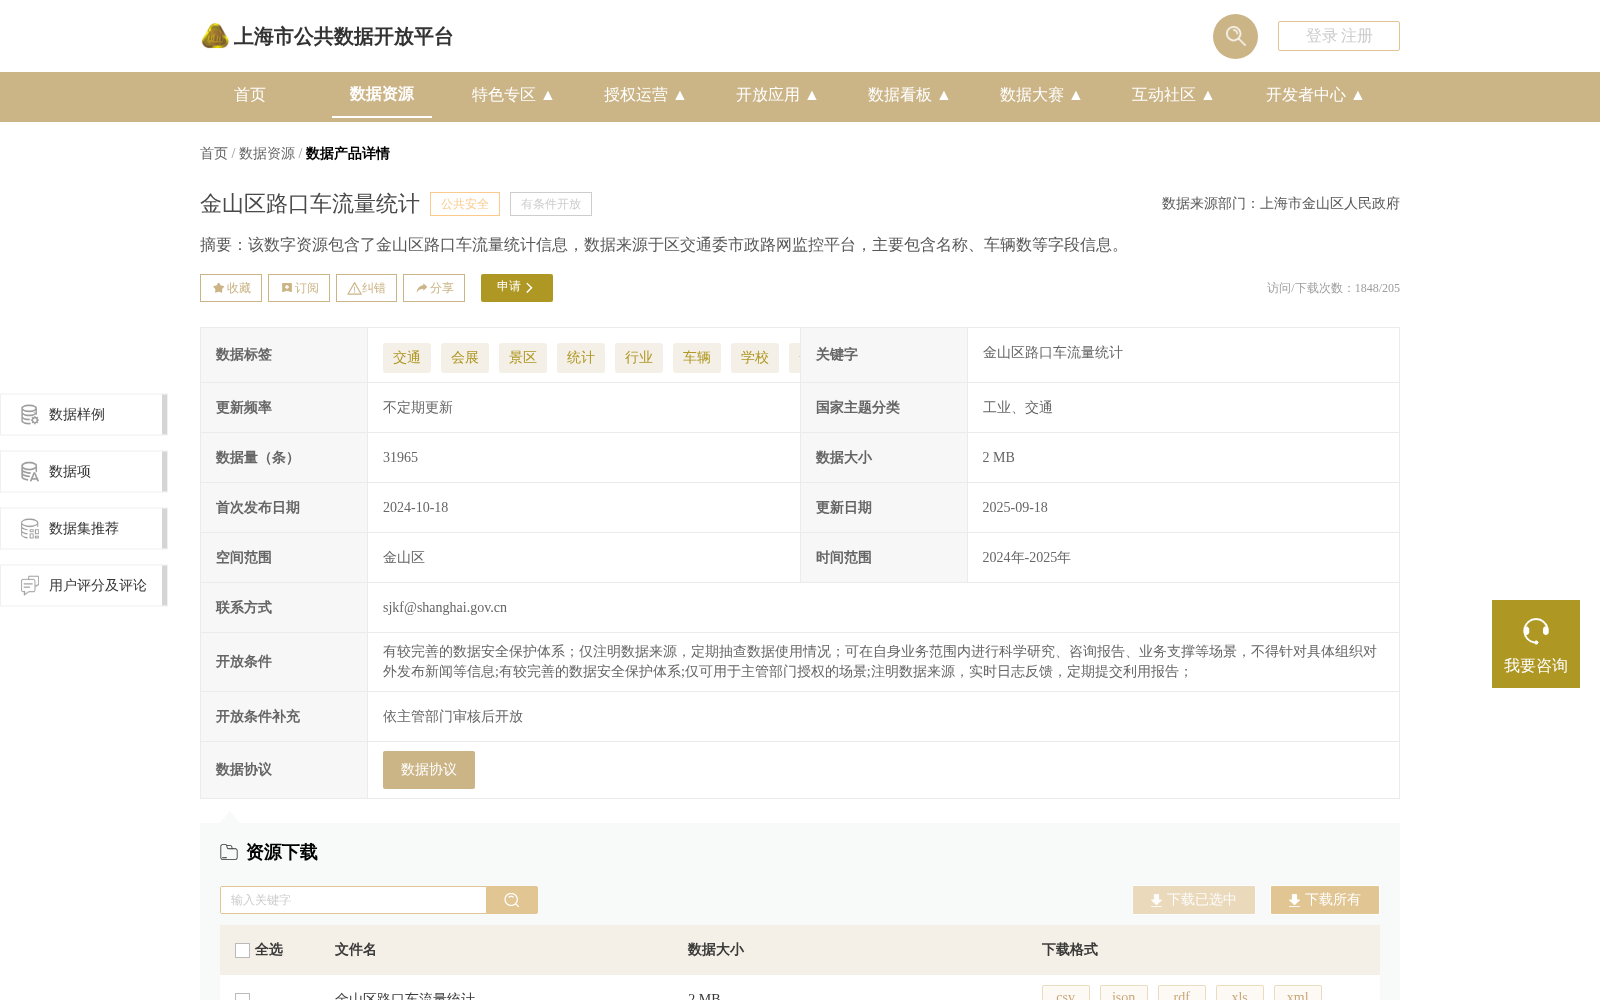The height and width of the screenshot is (1000, 1600).
Task: Click the 资源下载 section heading
Action: [x=282, y=852]
